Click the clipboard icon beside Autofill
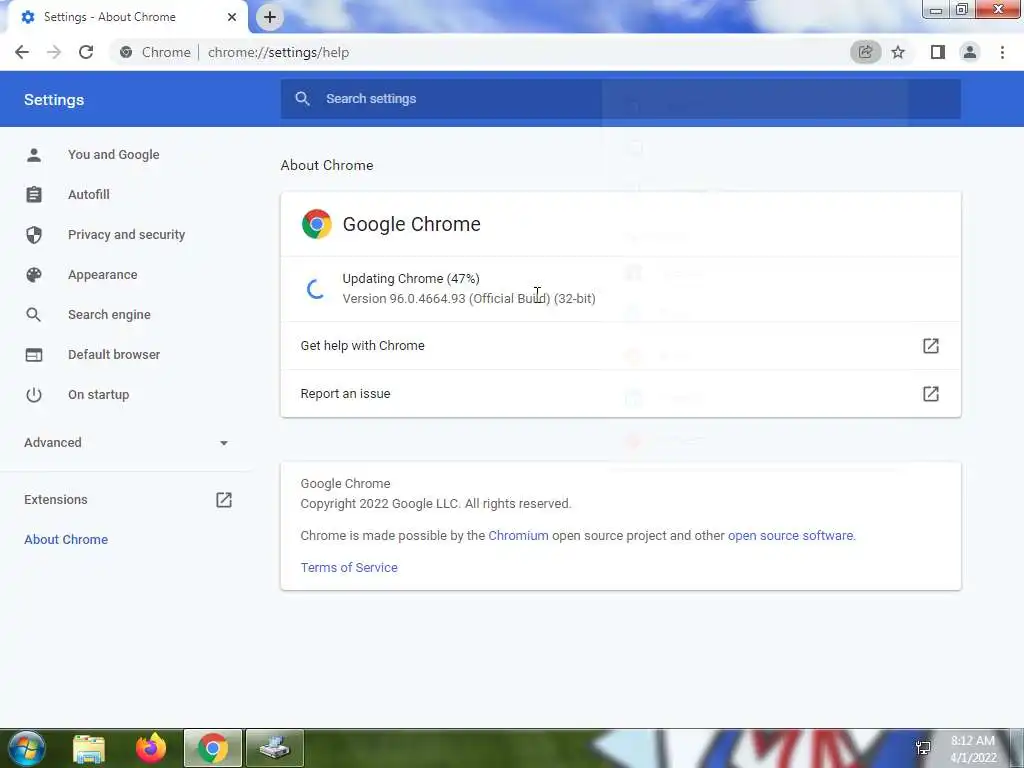The width and height of the screenshot is (1024, 768). 34,195
